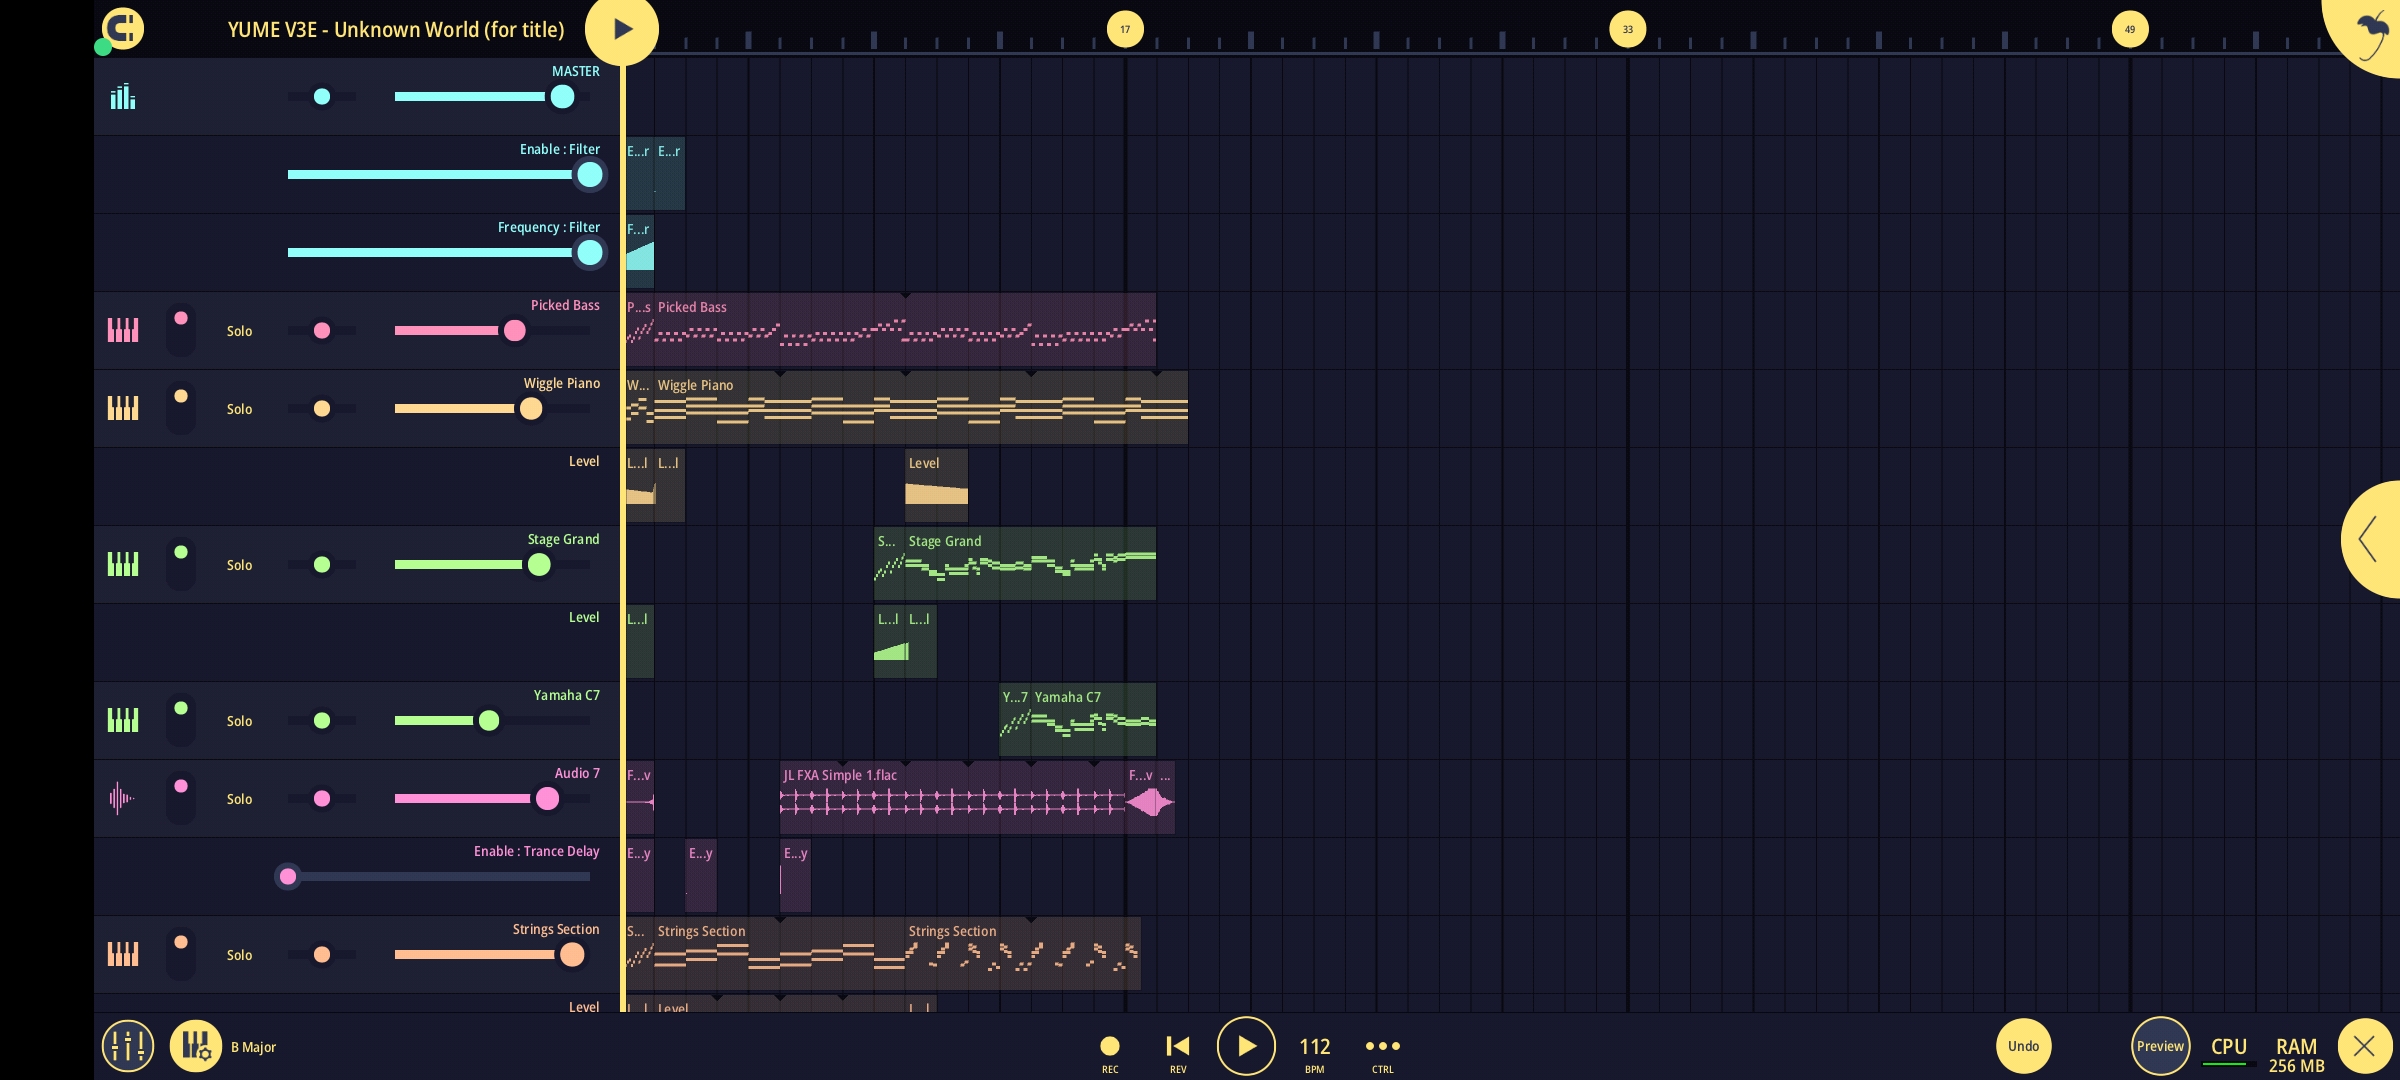Toggle the Picked Bass mute switch
Screen dimensions: 2400x1080
click(181, 330)
